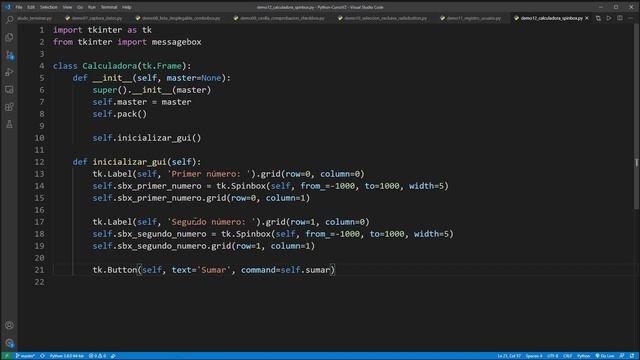Click line number 12 in the gutter
The width and height of the screenshot is (640, 360).
point(39,162)
